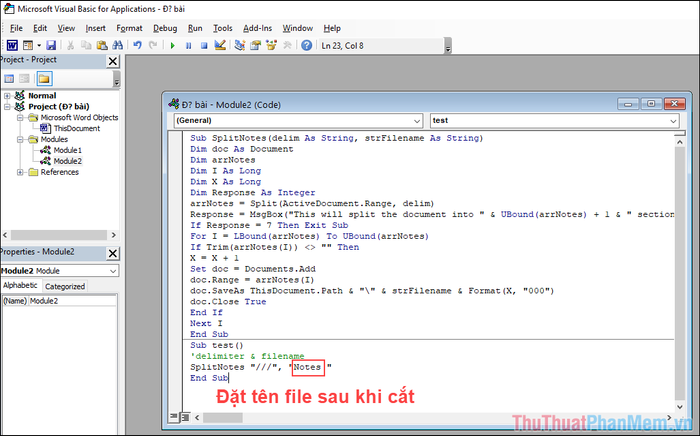Click the Insert UserForm toolbar icon

tap(28, 46)
